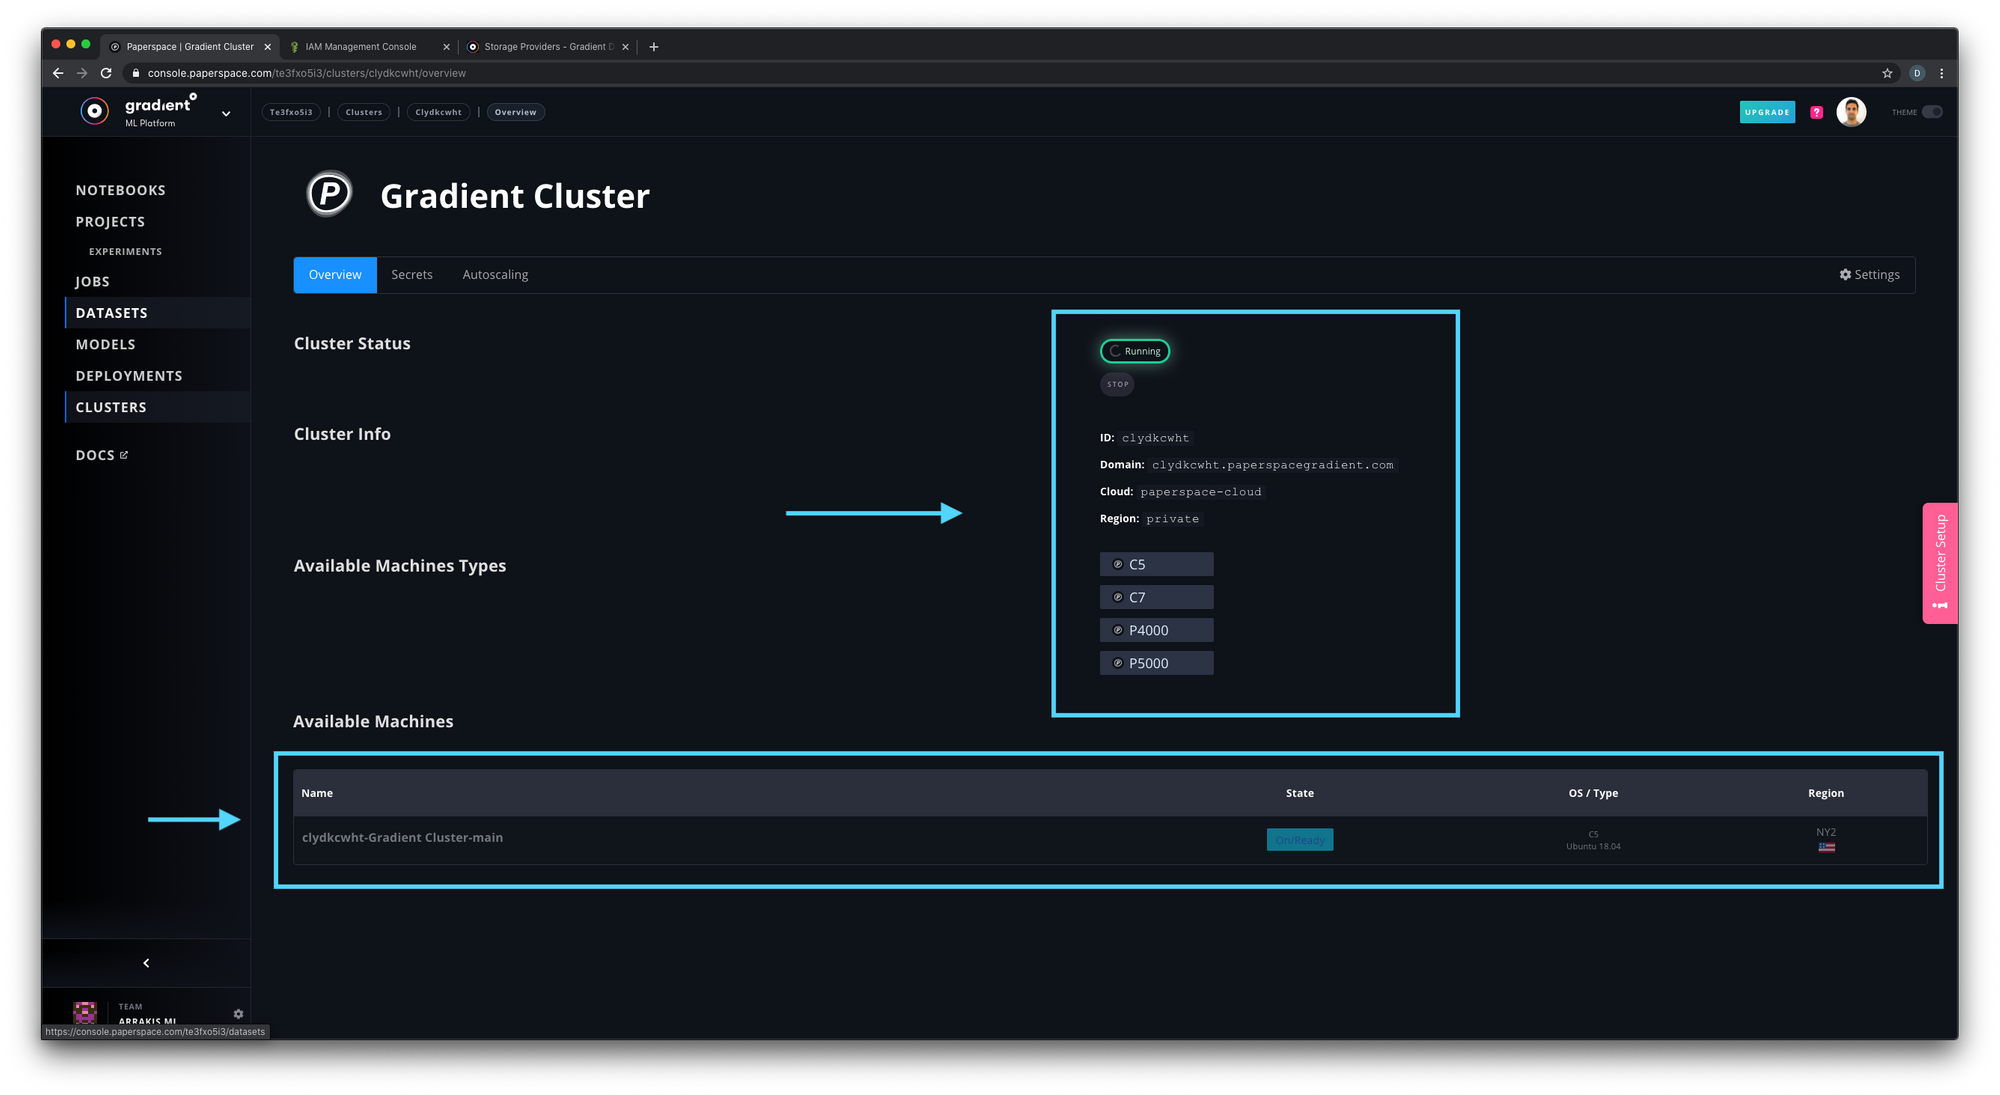Image resolution: width=2000 pixels, height=1095 pixels.
Task: Open Clusters in the sidebar
Action: [x=157, y=406]
